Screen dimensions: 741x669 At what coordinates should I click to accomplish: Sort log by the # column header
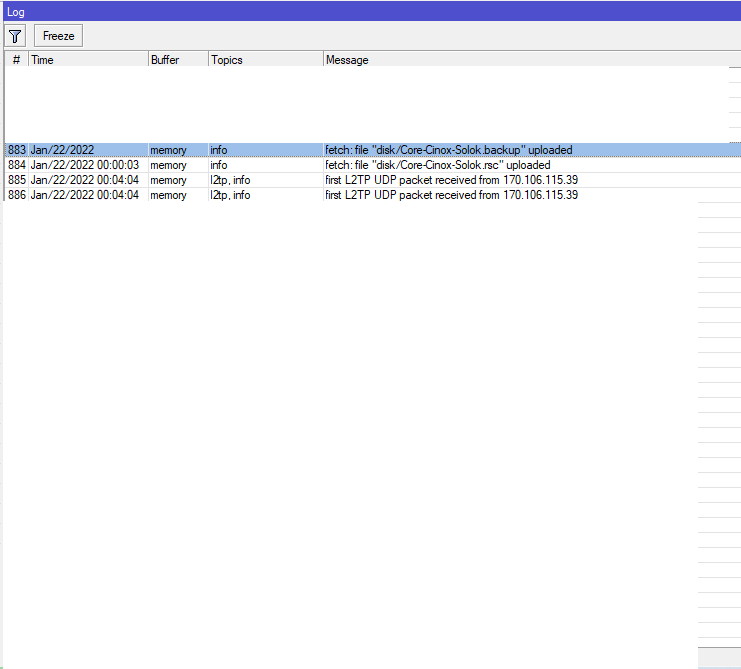(x=17, y=60)
